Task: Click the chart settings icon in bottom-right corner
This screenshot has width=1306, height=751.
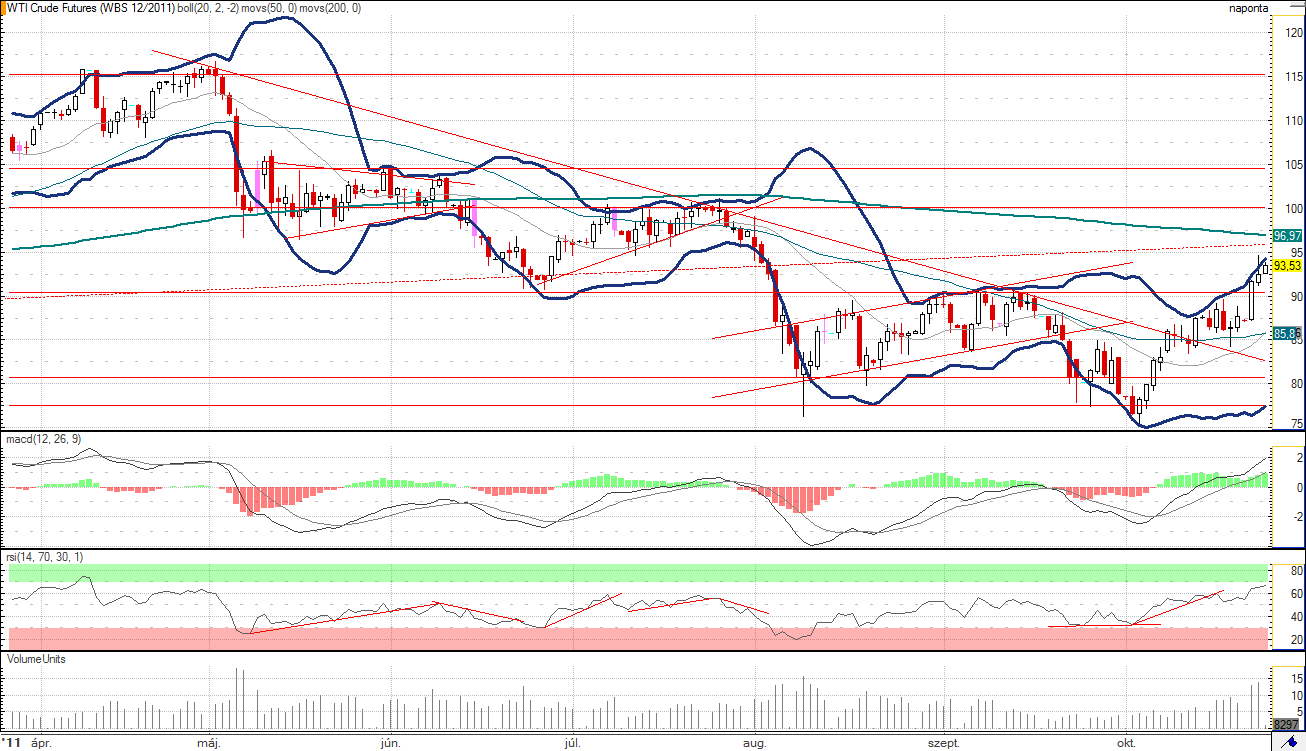Action: pyautogui.click(x=1288, y=741)
